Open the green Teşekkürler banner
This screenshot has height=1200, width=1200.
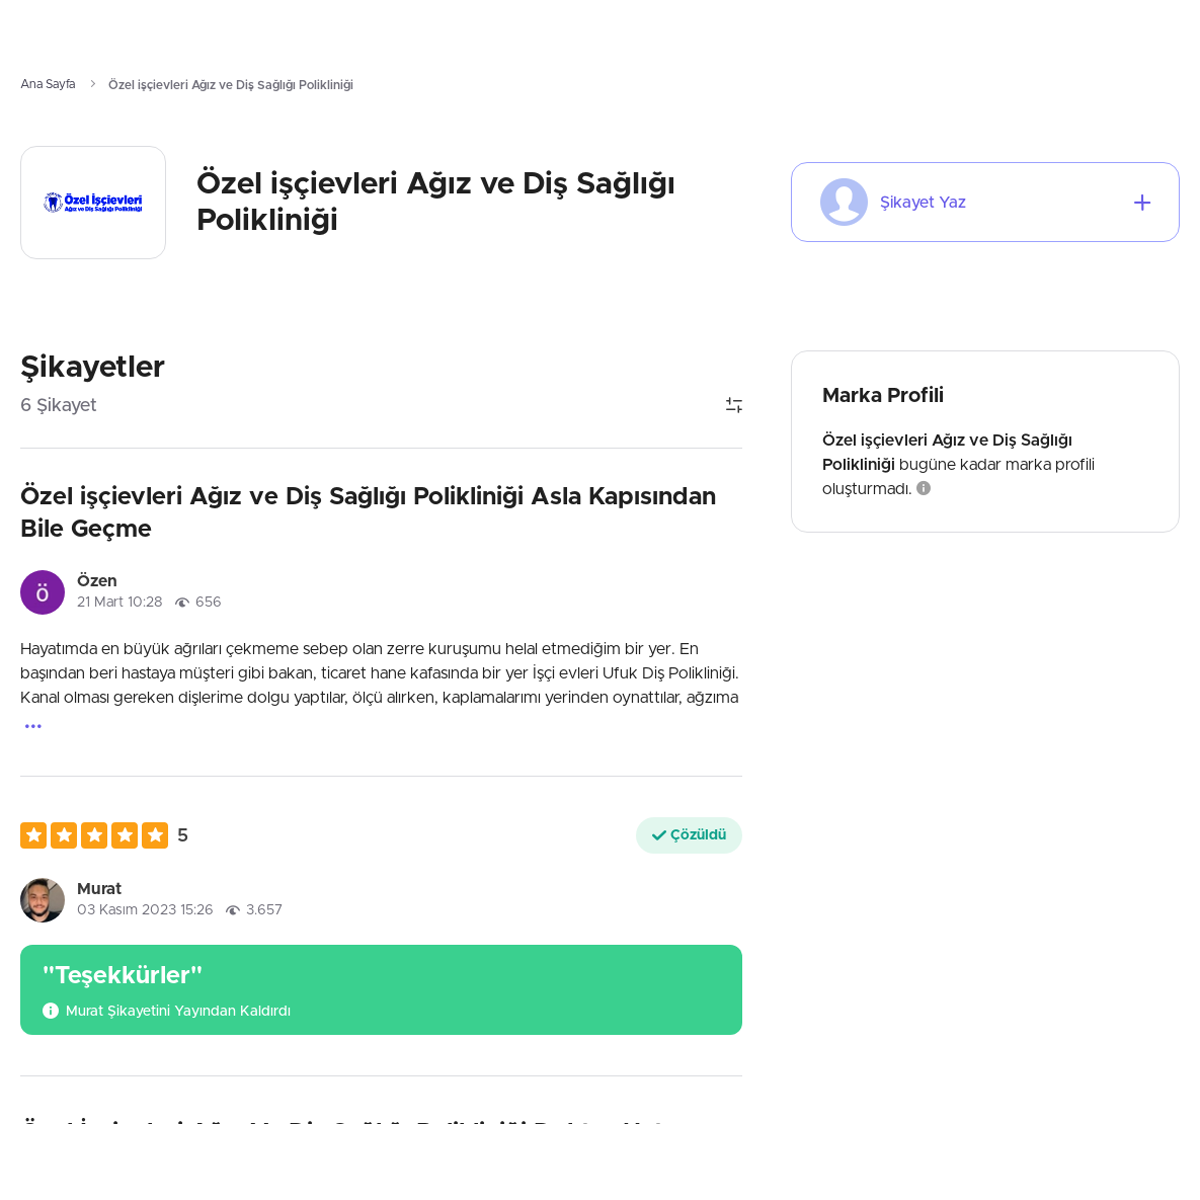[x=381, y=990]
